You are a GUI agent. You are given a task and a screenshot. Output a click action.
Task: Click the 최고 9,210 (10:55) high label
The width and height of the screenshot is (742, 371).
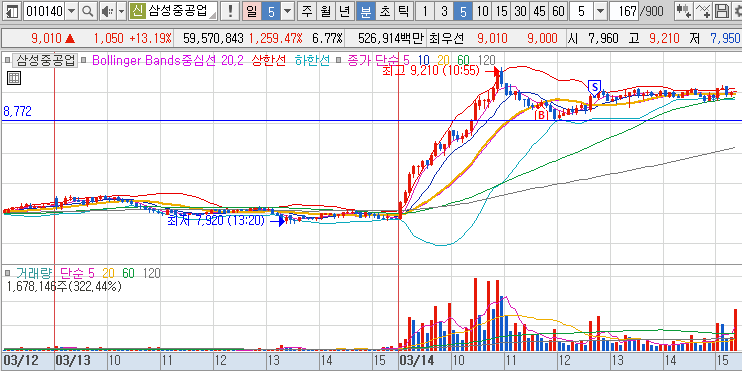[x=431, y=72]
